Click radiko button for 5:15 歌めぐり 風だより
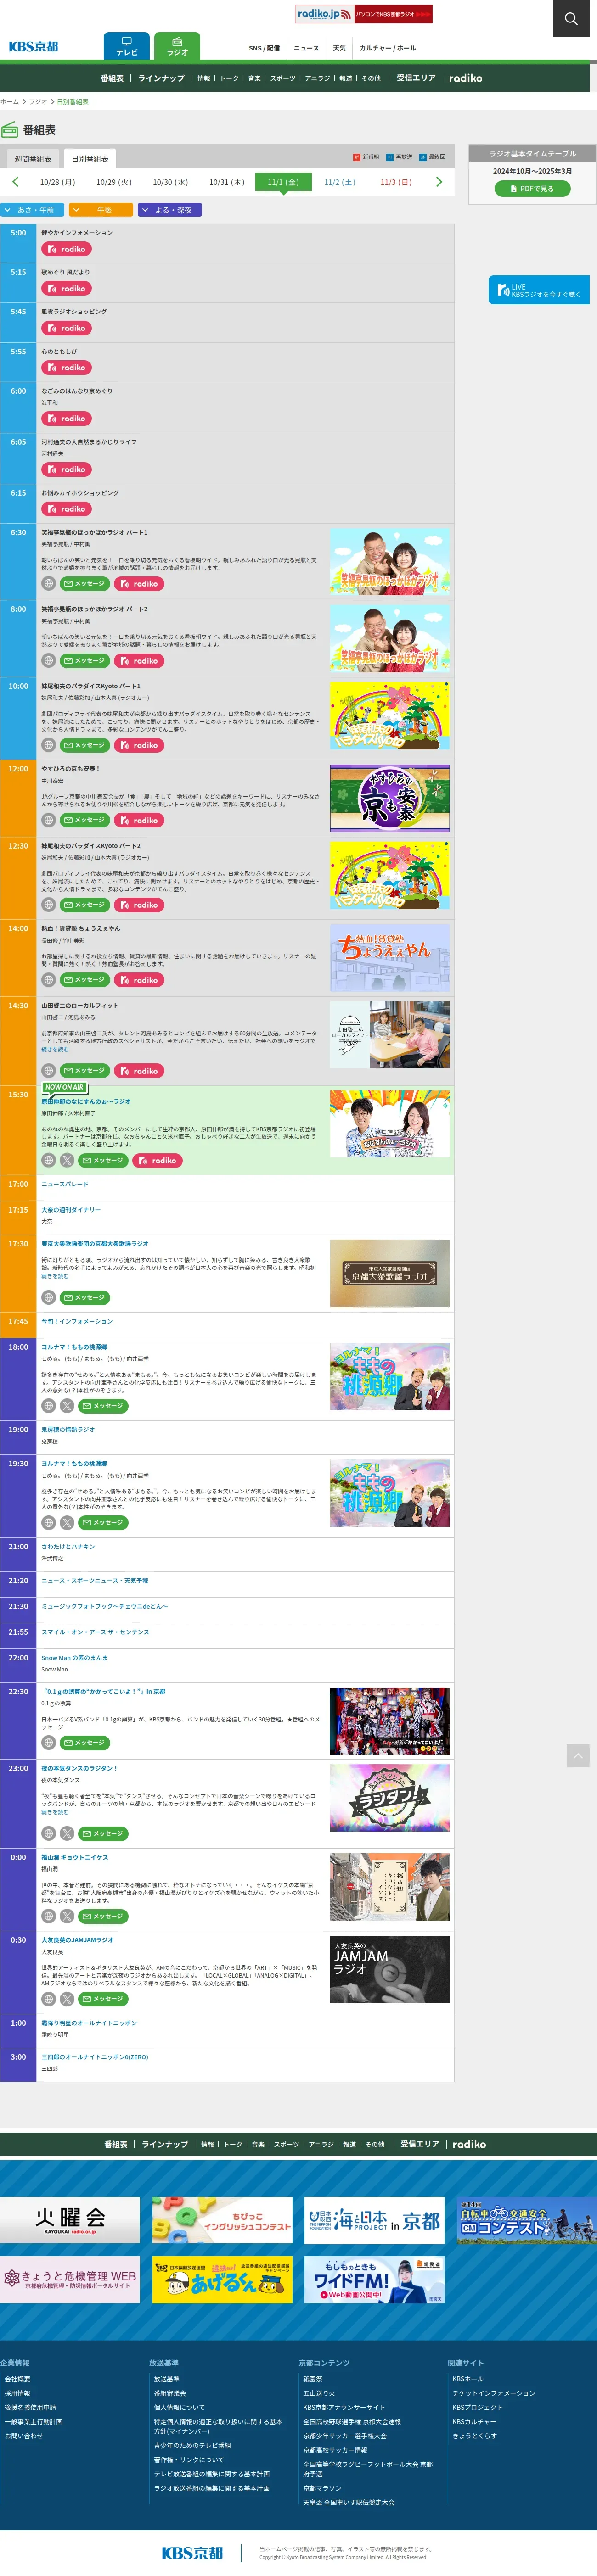 (66, 288)
